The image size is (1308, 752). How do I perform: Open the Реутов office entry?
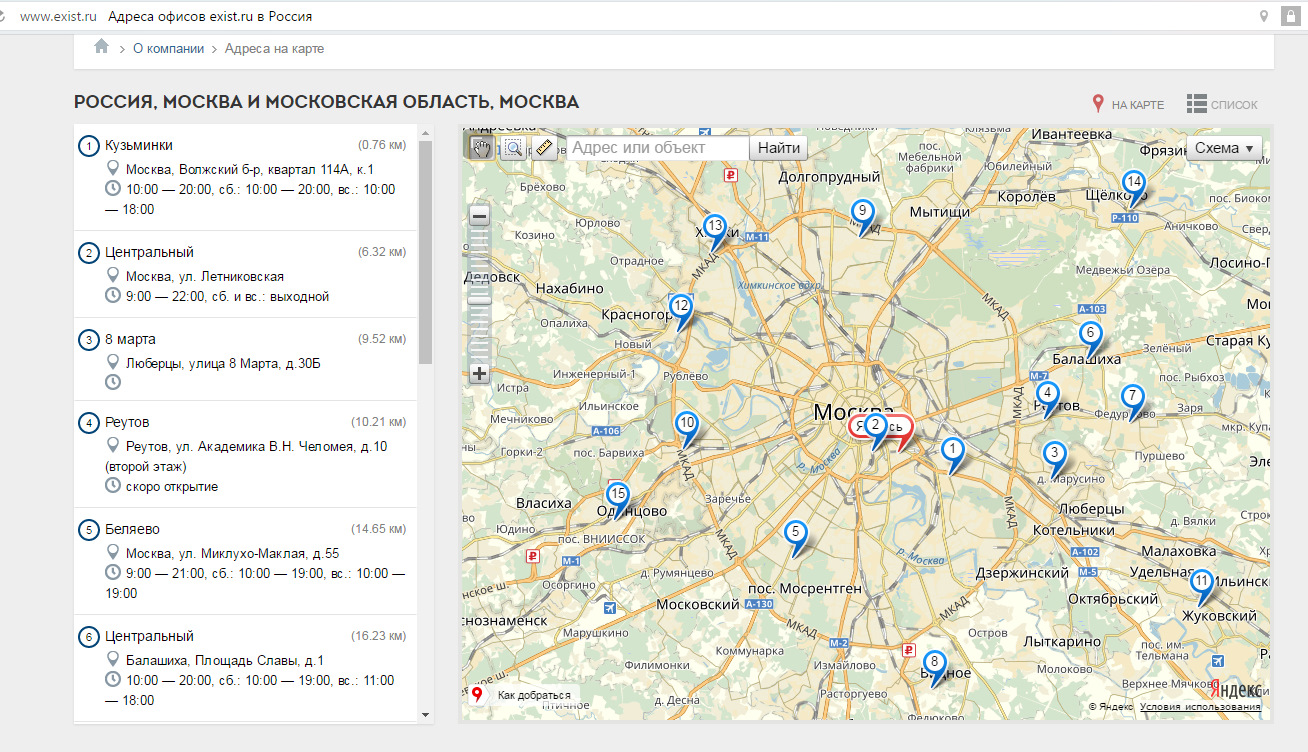click(x=127, y=423)
